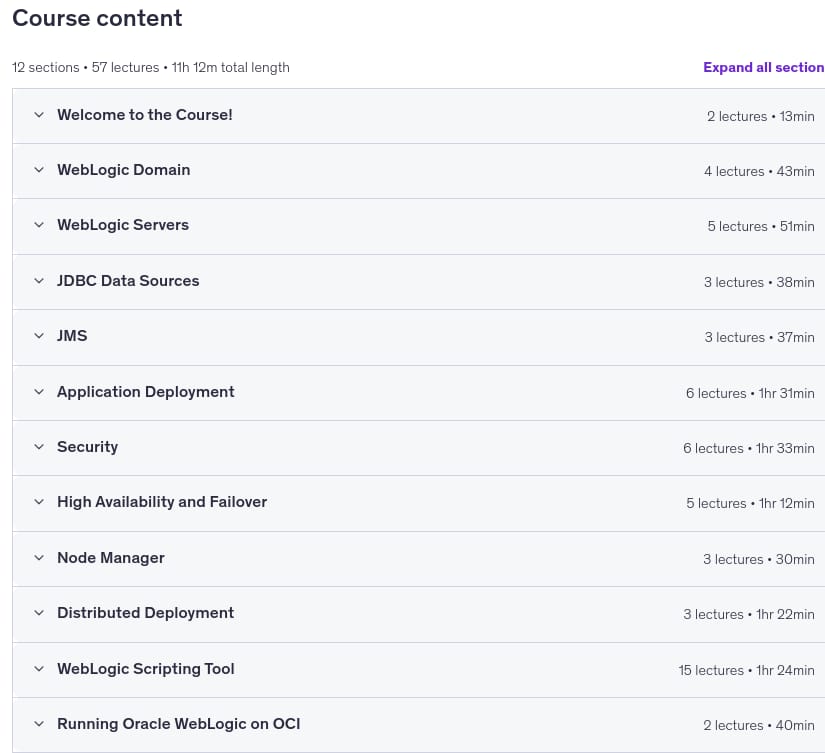
Task: Expand the WebLogic Domain chevron
Action: coord(39,169)
